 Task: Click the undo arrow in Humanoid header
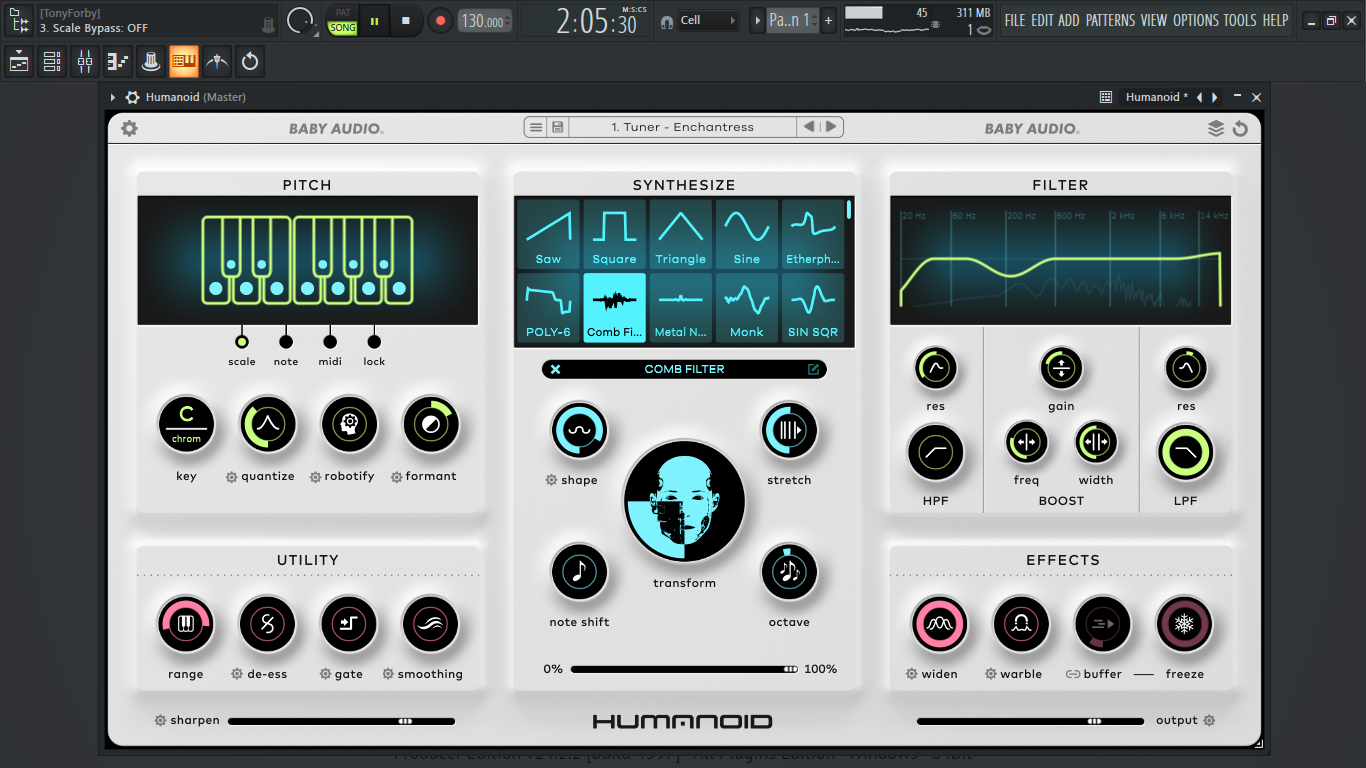pos(1240,128)
